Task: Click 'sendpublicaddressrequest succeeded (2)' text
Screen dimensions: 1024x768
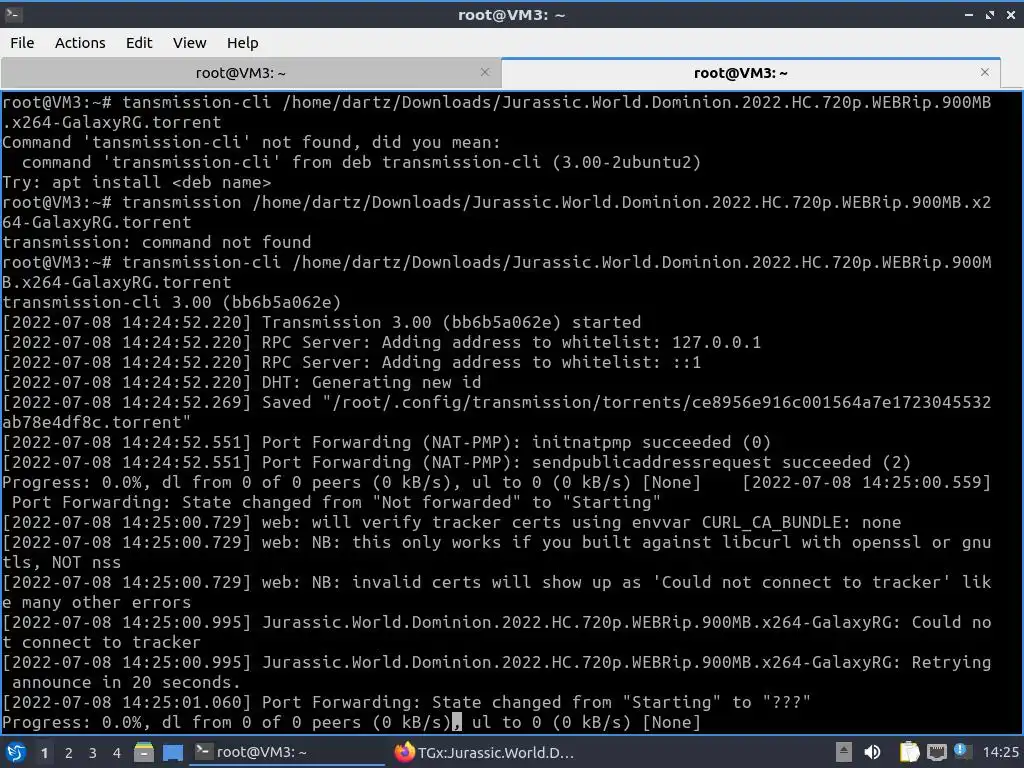Action: [721, 462]
